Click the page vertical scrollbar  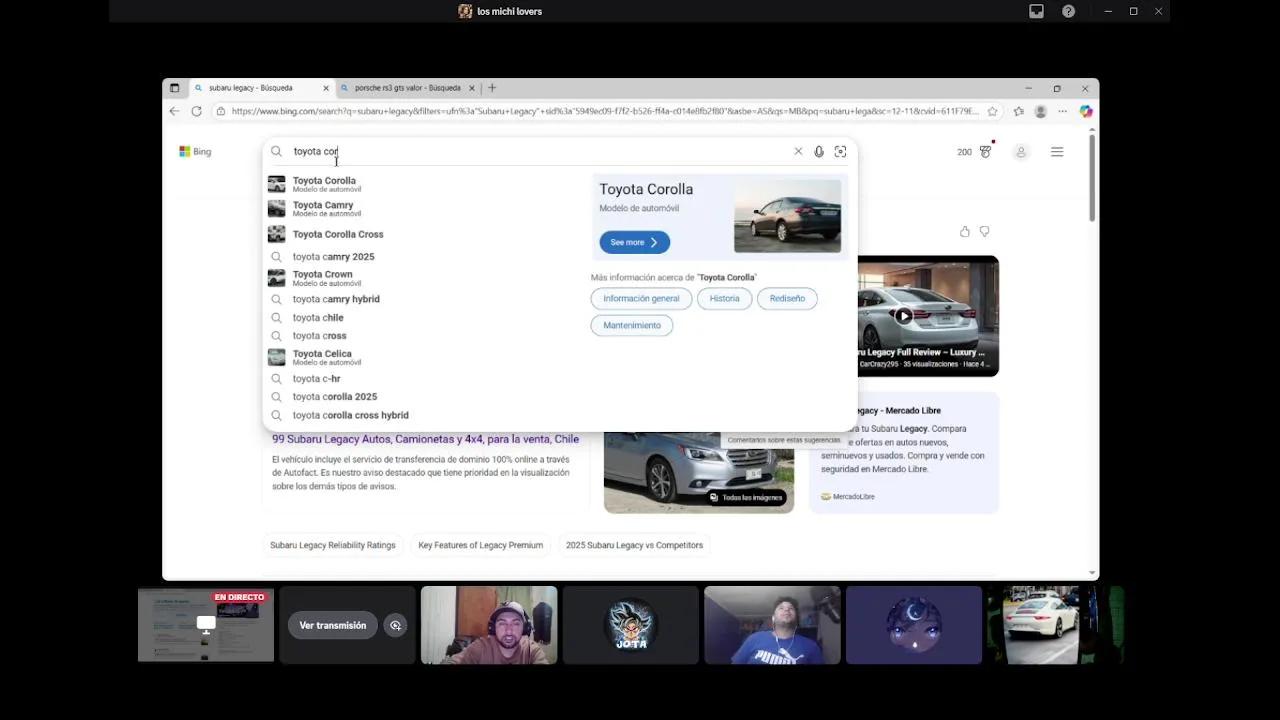point(1092,178)
